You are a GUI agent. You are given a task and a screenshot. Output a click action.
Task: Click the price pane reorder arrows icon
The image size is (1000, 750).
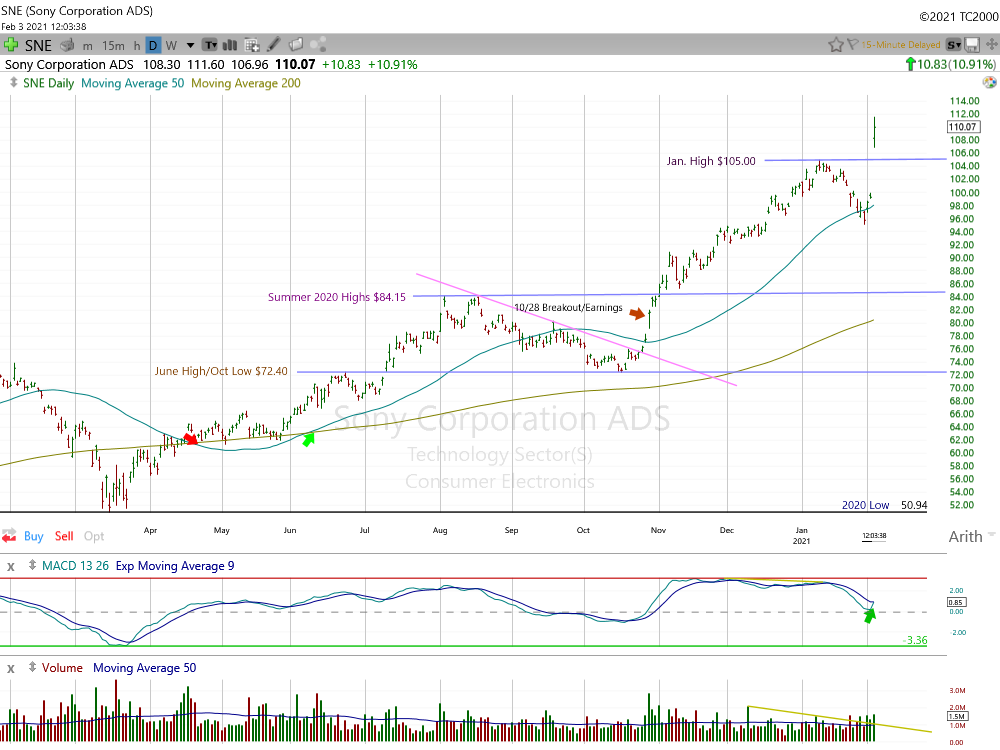pos(13,83)
